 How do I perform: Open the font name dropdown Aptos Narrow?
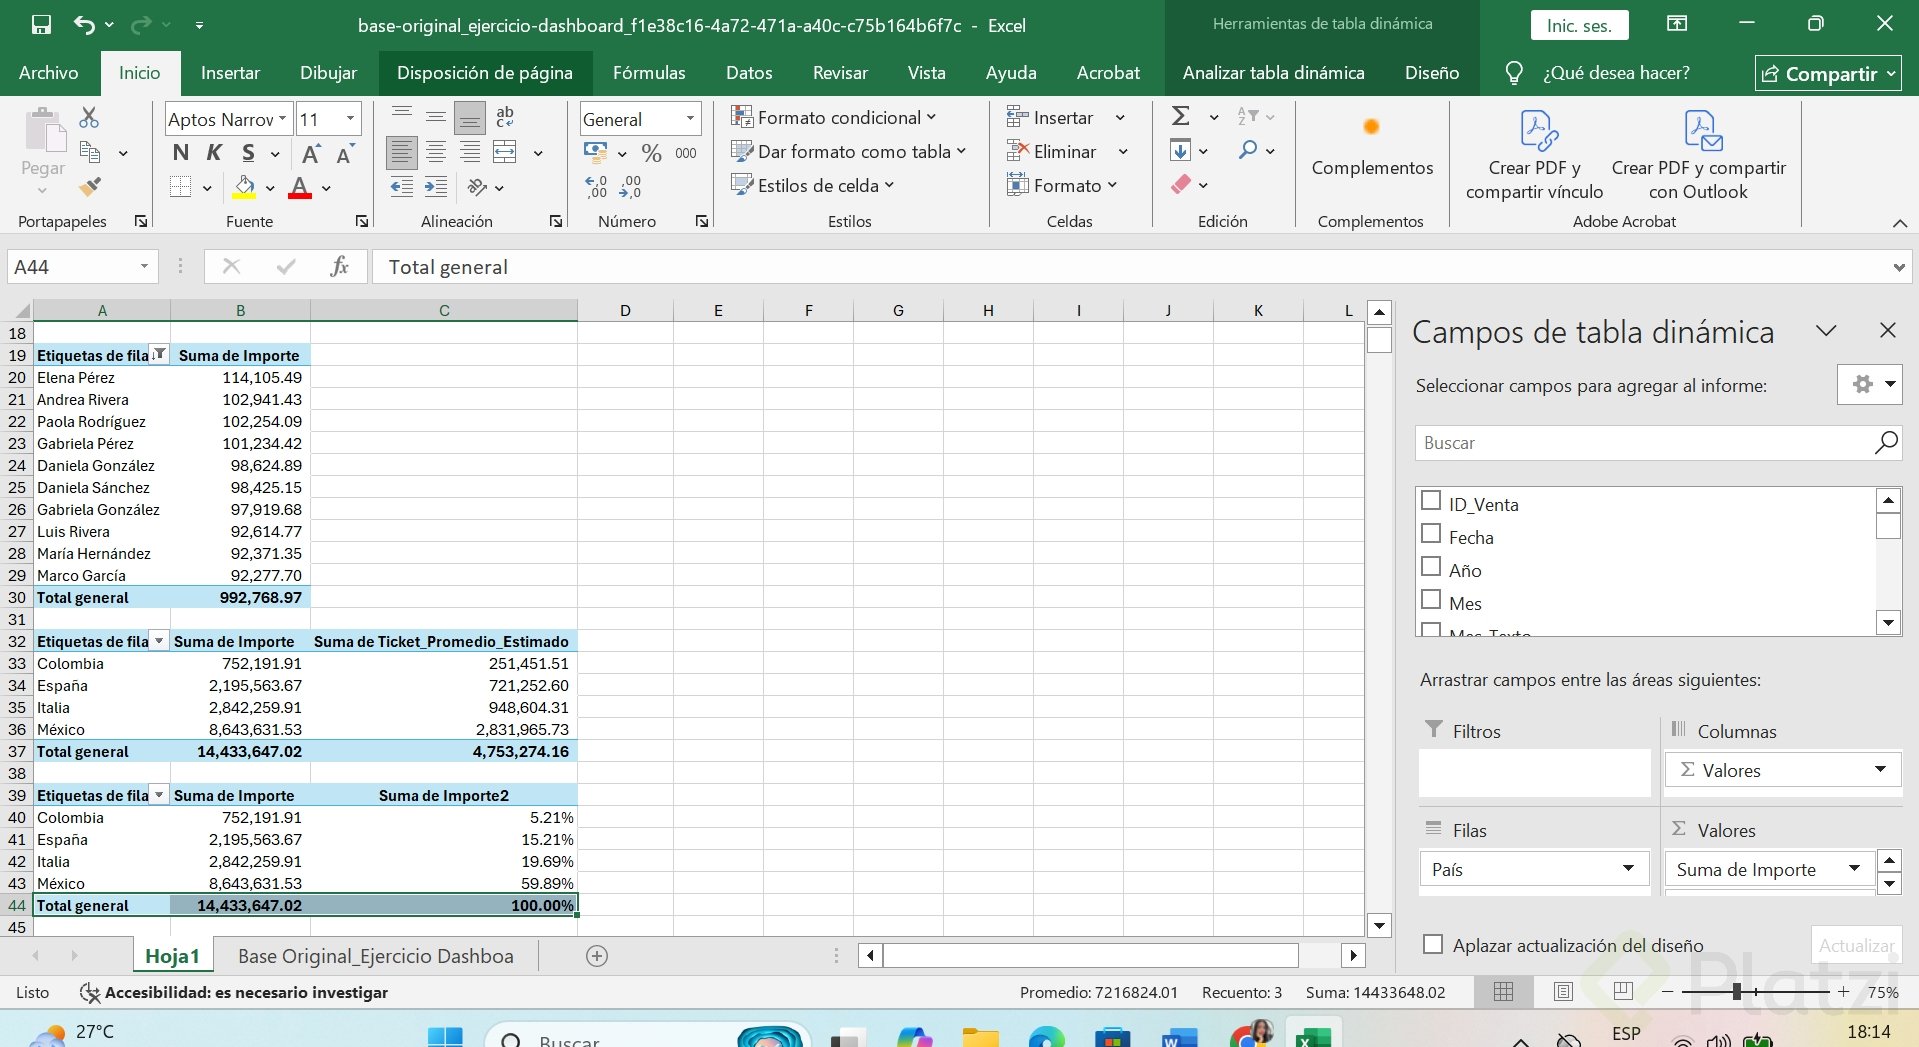coord(282,119)
